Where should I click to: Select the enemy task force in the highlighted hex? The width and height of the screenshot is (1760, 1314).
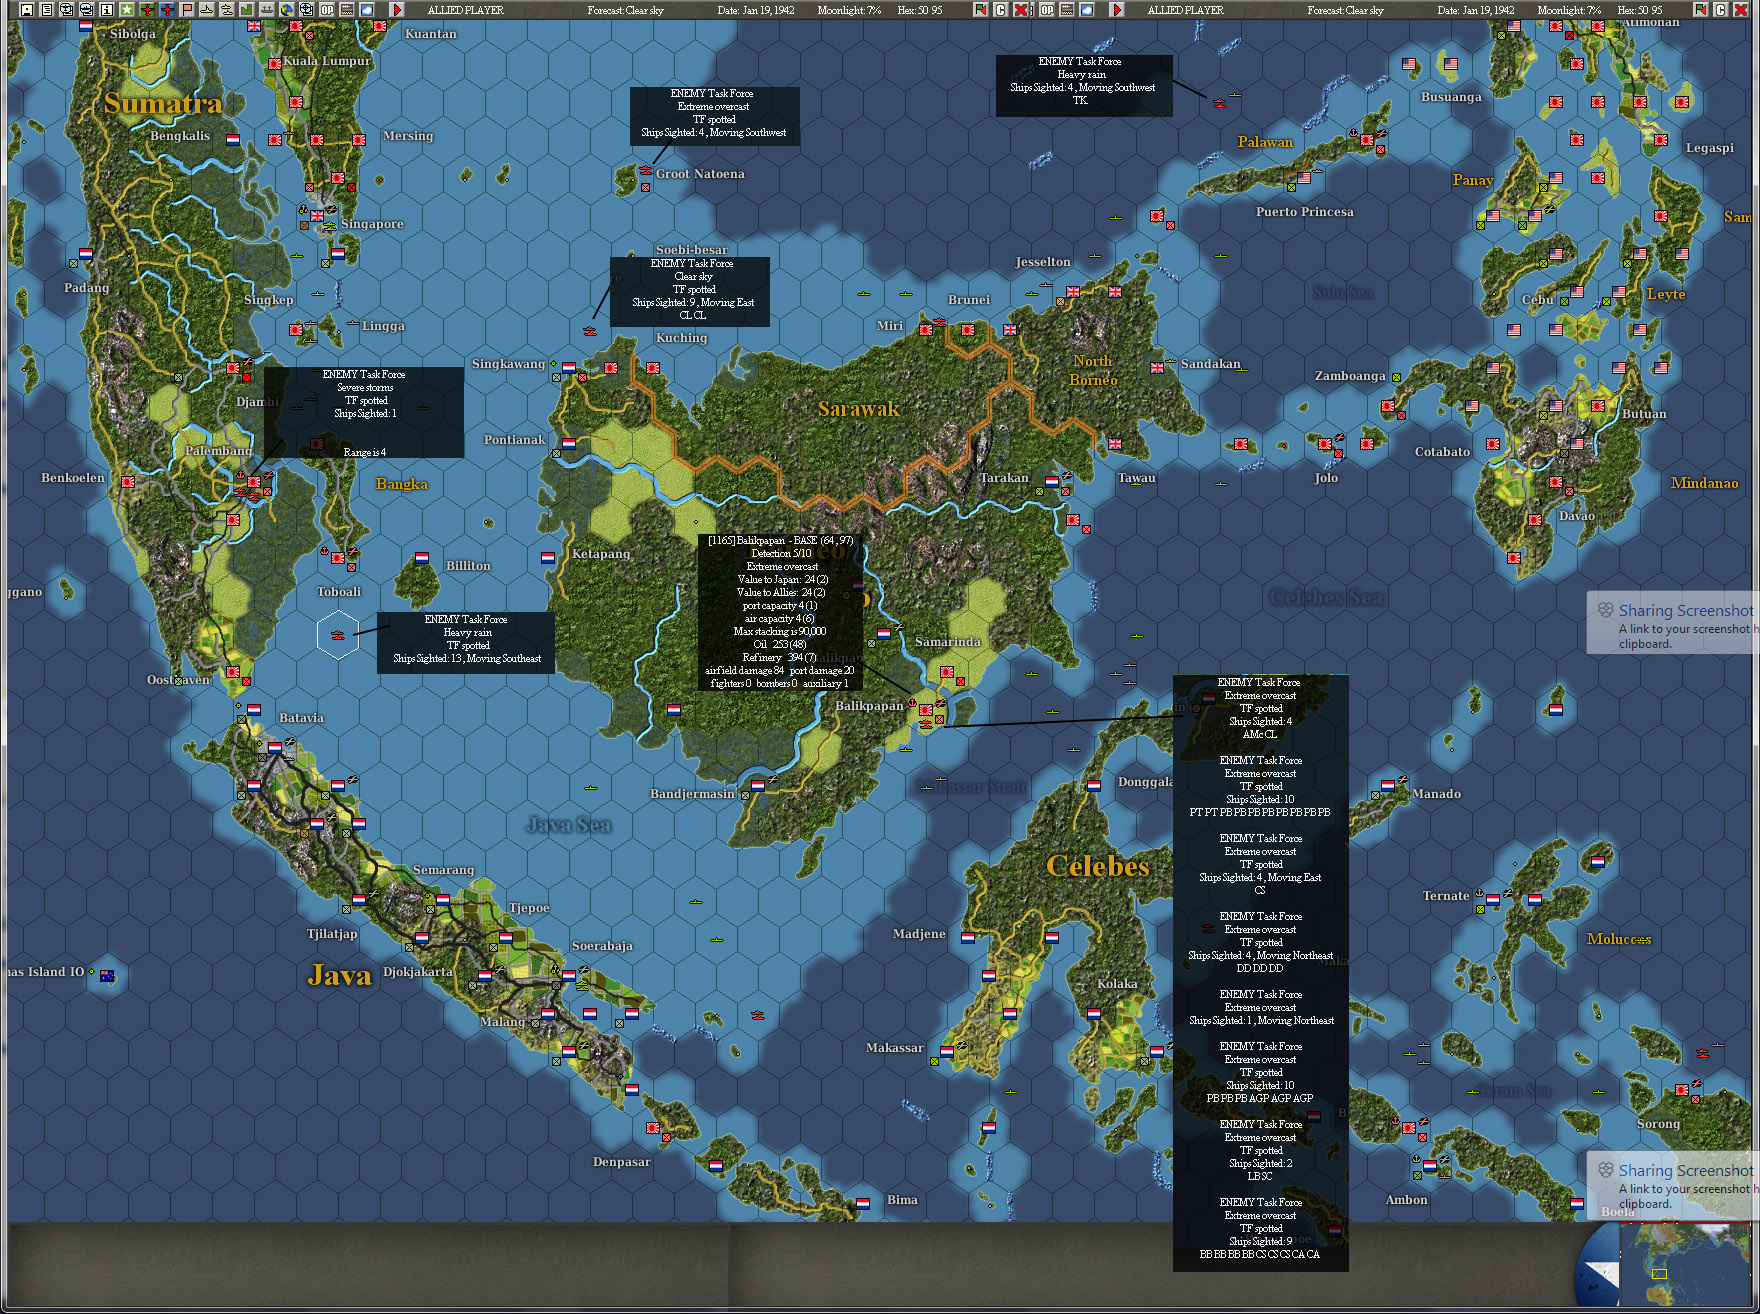click(338, 635)
